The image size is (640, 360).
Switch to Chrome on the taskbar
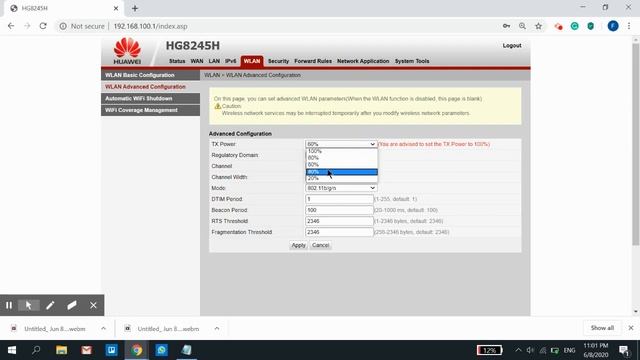pyautogui.click(x=137, y=350)
